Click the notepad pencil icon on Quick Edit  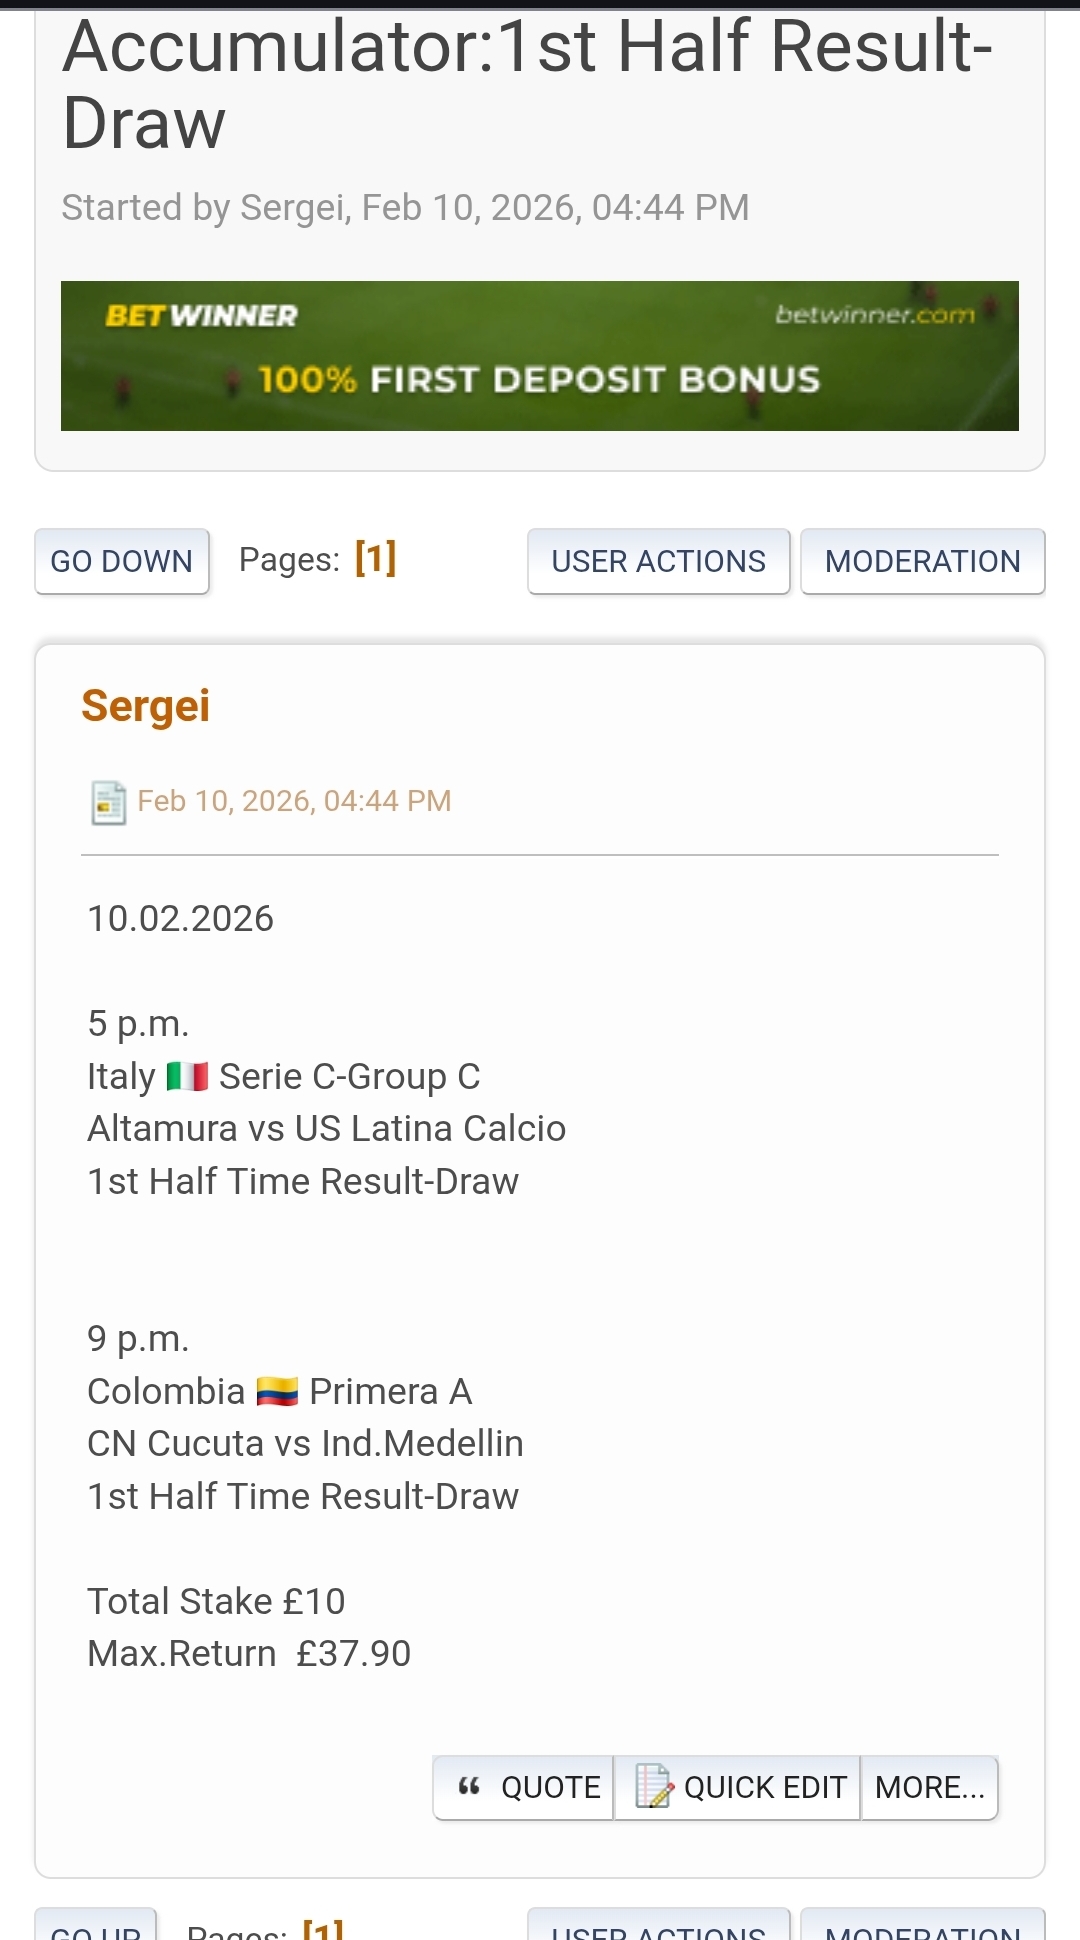coord(654,1787)
